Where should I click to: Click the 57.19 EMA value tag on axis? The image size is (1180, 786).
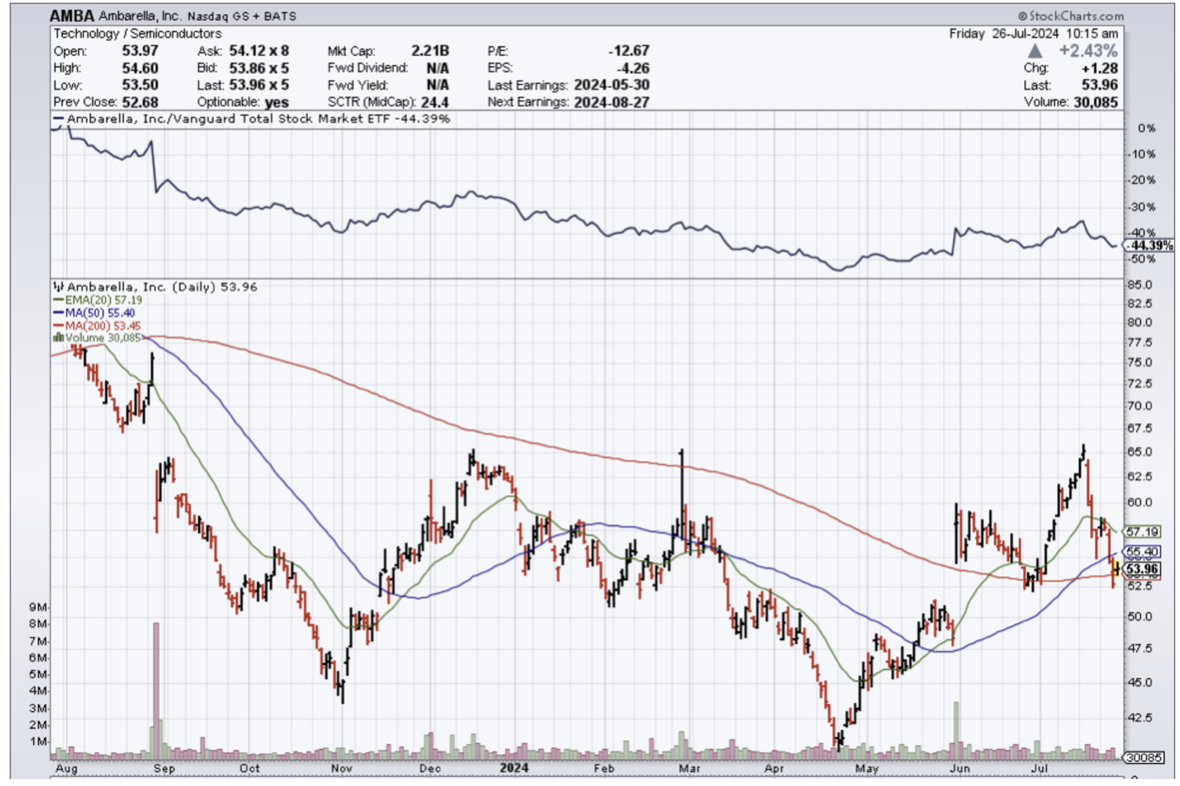tap(1142, 531)
